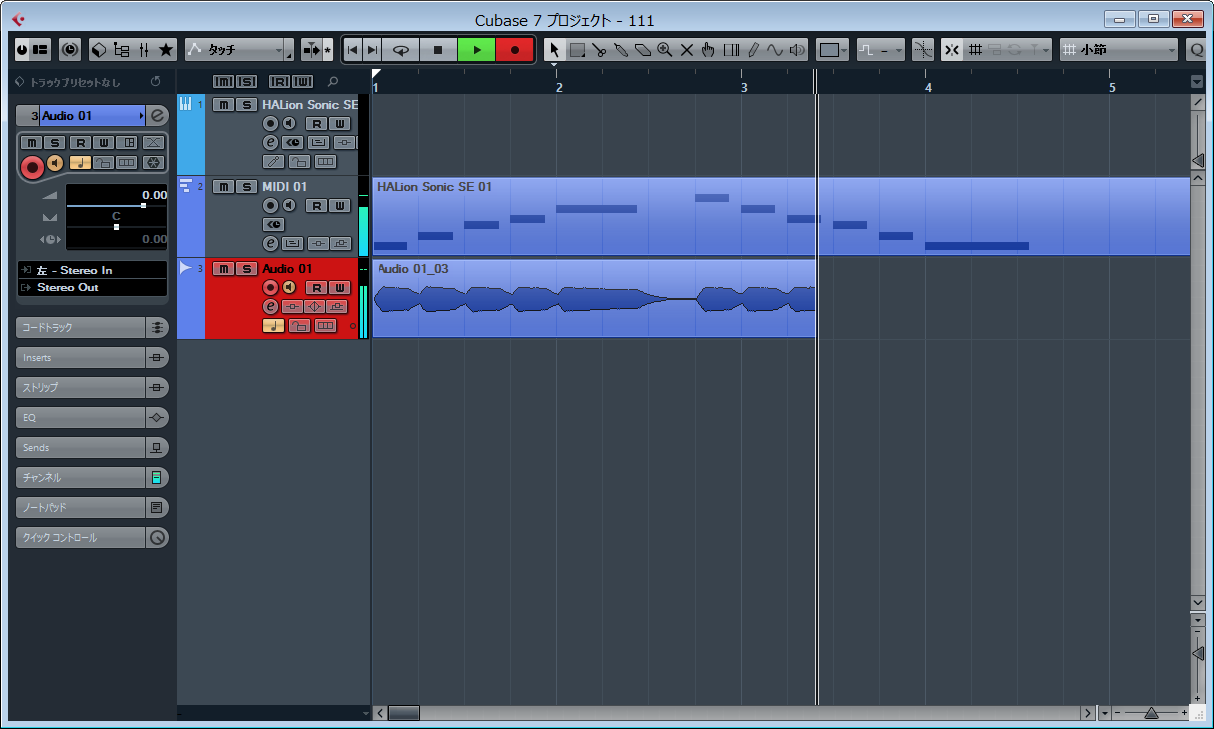Screen dimensions: 1214x729
Task: Open the mixer faders icon
Action: coord(144,49)
